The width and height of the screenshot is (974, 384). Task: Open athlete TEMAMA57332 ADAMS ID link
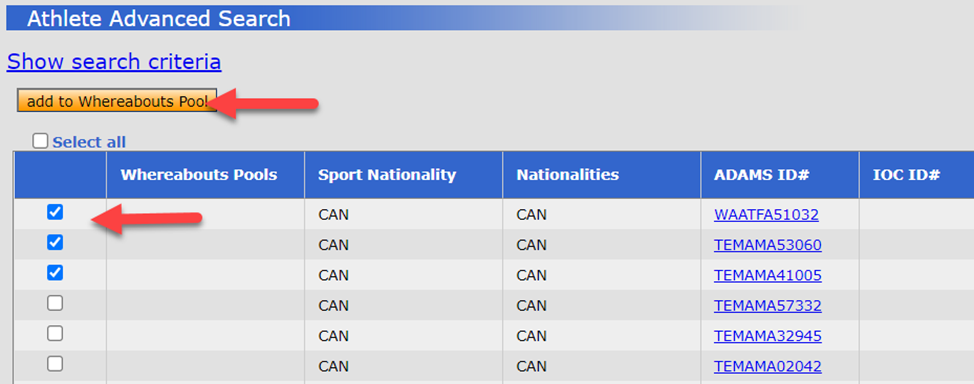pyautogui.click(x=768, y=306)
